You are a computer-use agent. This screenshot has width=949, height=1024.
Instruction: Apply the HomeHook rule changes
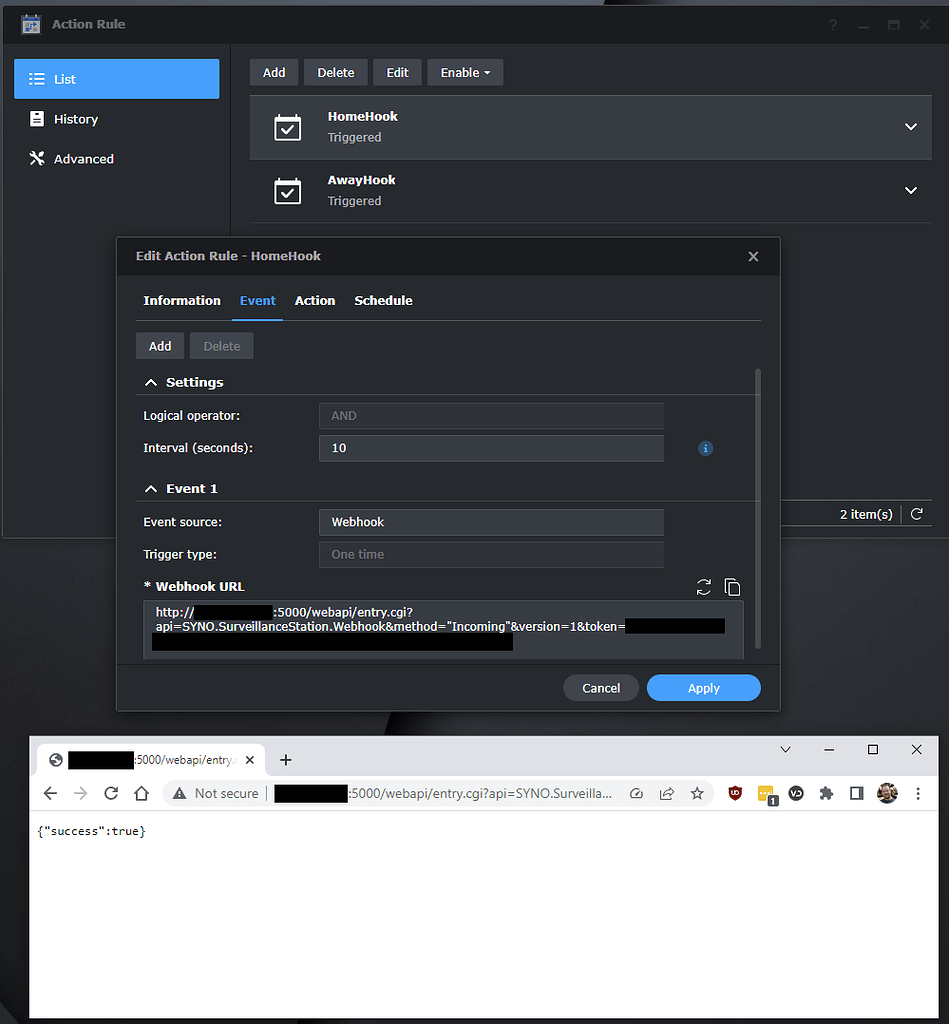[x=703, y=688]
